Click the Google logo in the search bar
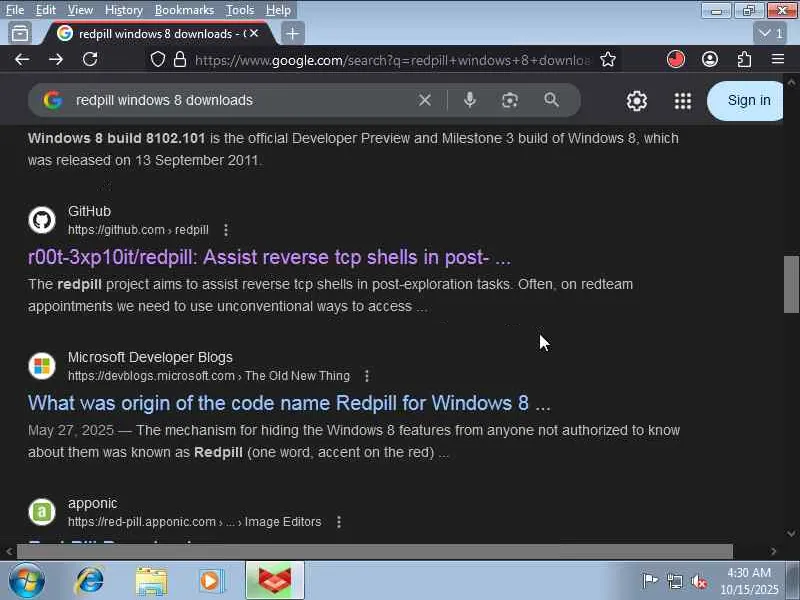This screenshot has width=800, height=600. tap(53, 101)
